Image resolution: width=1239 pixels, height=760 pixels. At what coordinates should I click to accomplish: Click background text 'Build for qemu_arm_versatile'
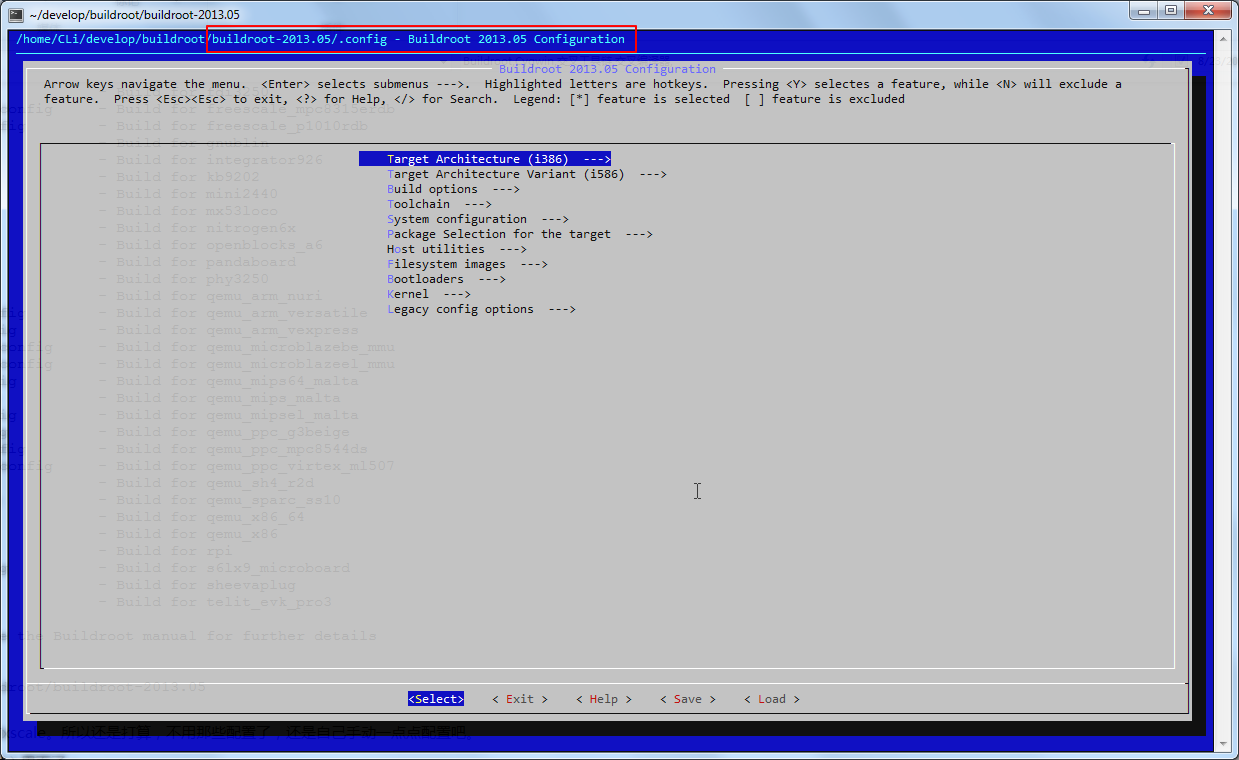(x=242, y=313)
